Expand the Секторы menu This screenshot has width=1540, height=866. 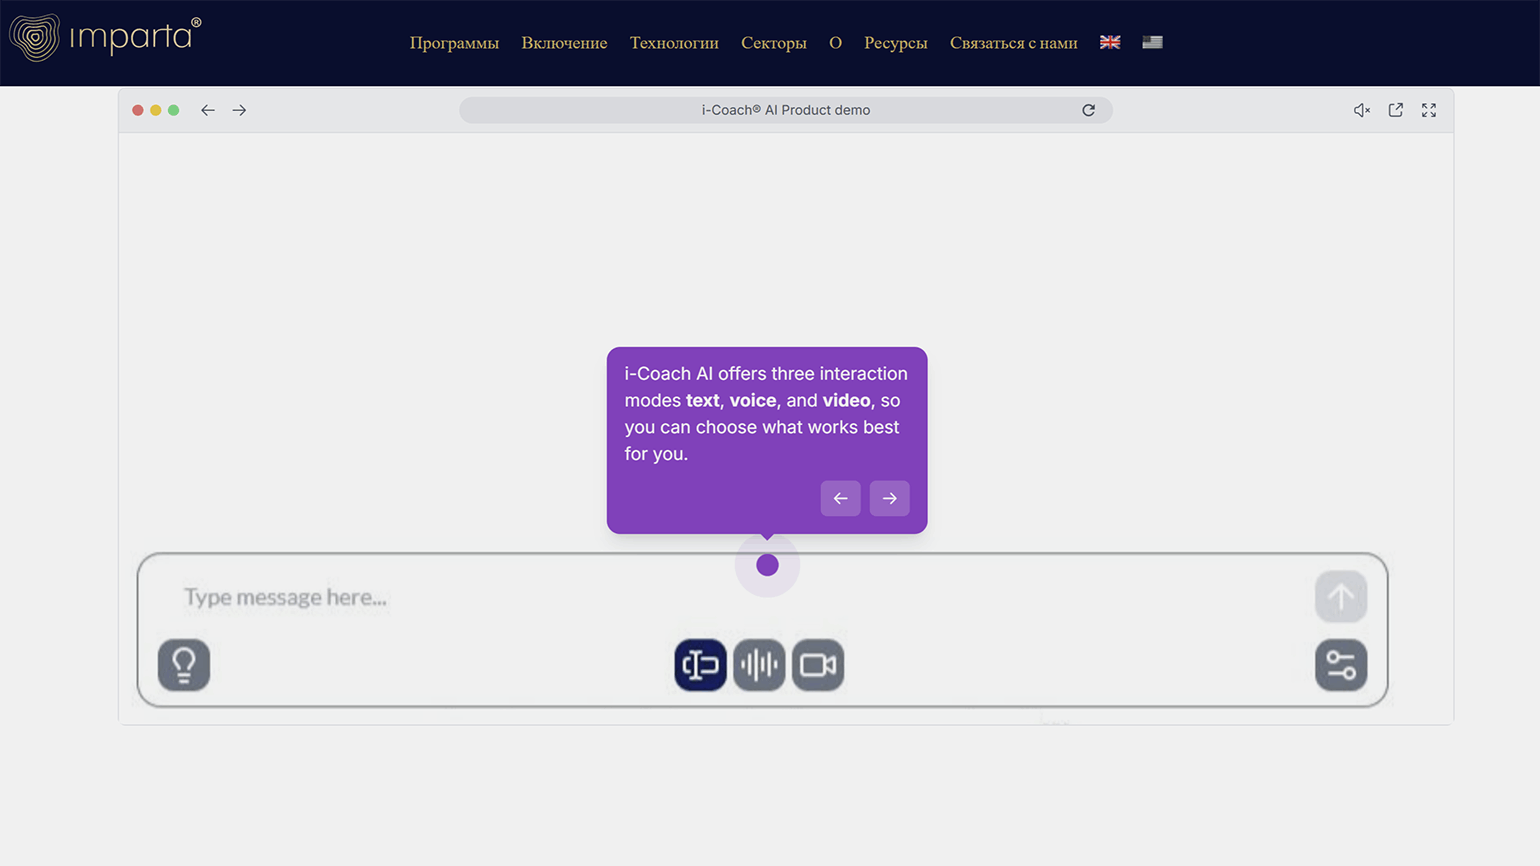[773, 43]
